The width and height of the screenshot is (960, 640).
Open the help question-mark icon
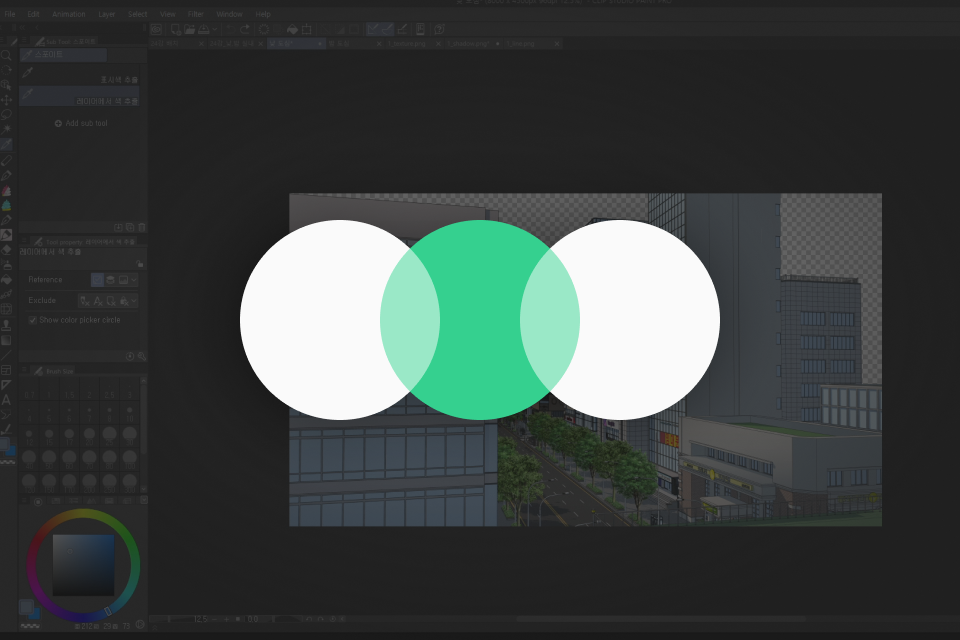click(439, 29)
